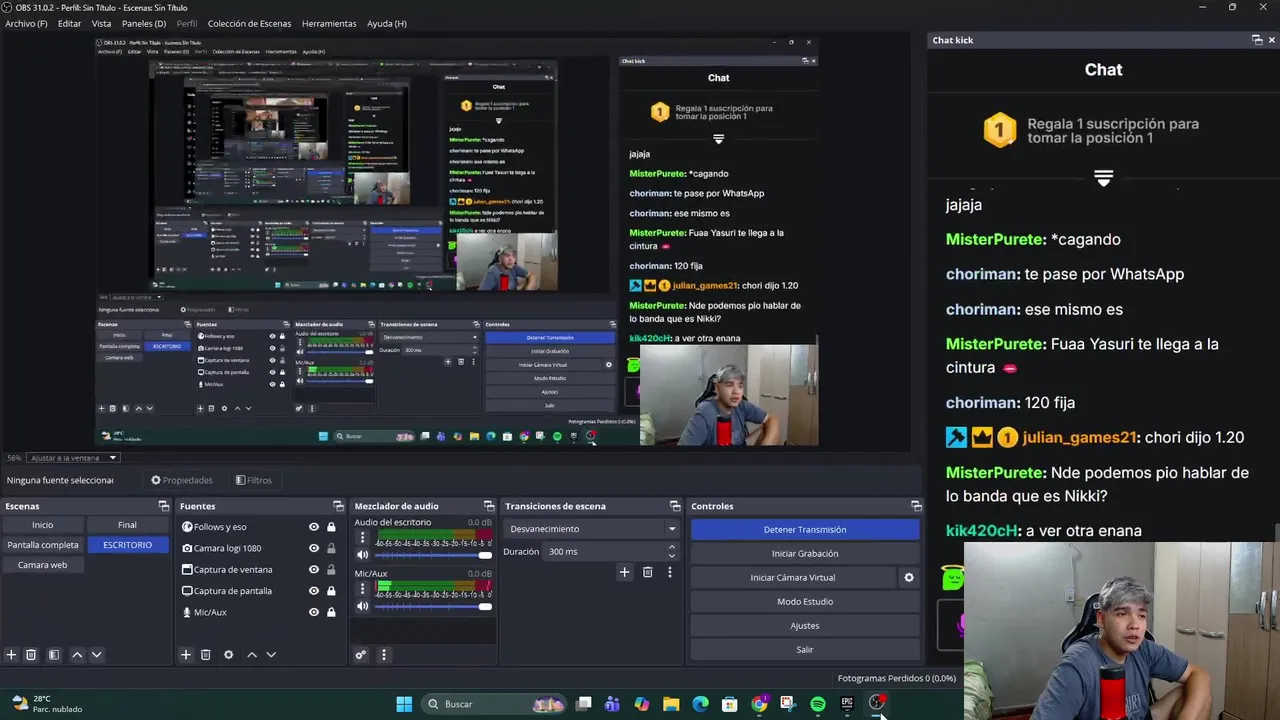
Task: Hide the Mic/Aux source
Action: pyautogui.click(x=314, y=612)
